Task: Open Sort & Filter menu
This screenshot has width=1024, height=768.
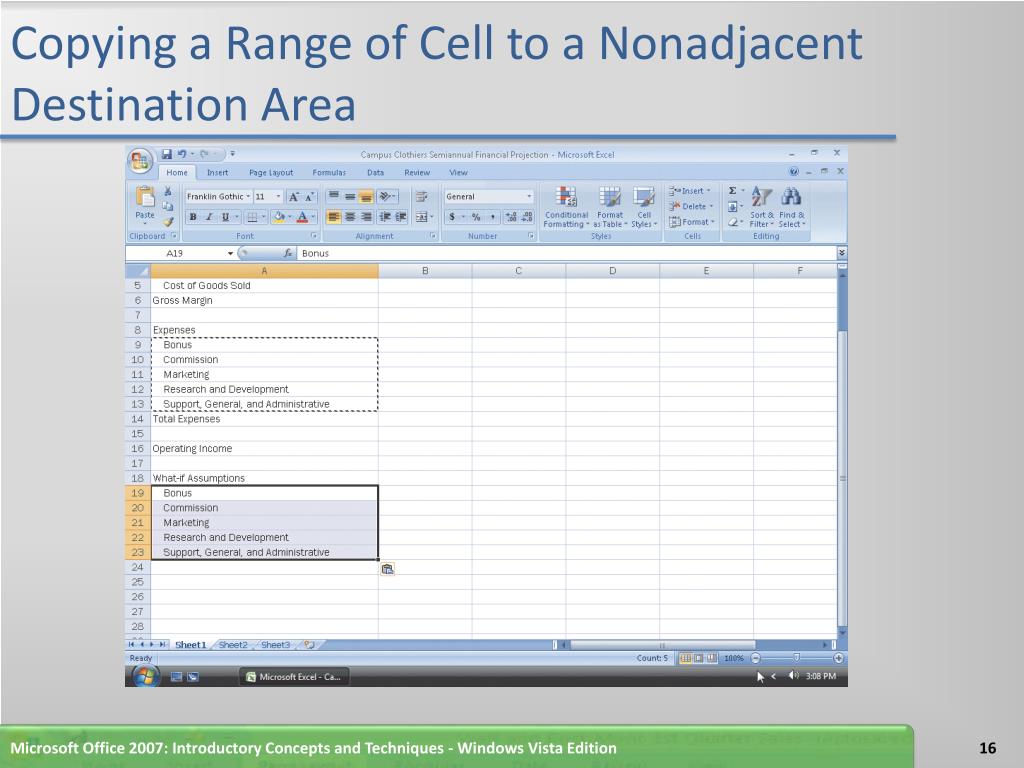Action: (x=761, y=207)
